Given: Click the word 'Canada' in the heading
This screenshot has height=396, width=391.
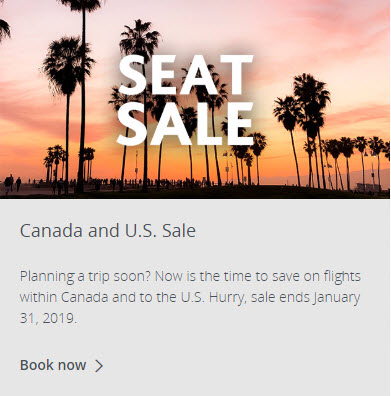Looking at the screenshot, I should [51, 230].
